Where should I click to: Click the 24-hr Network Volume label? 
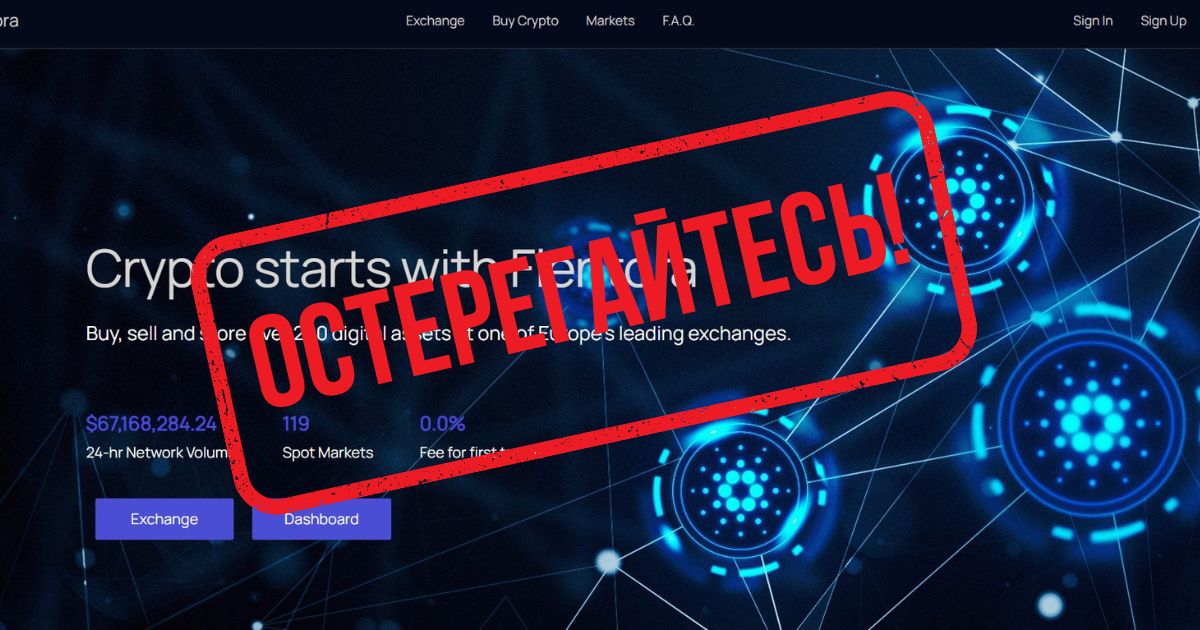[157, 453]
